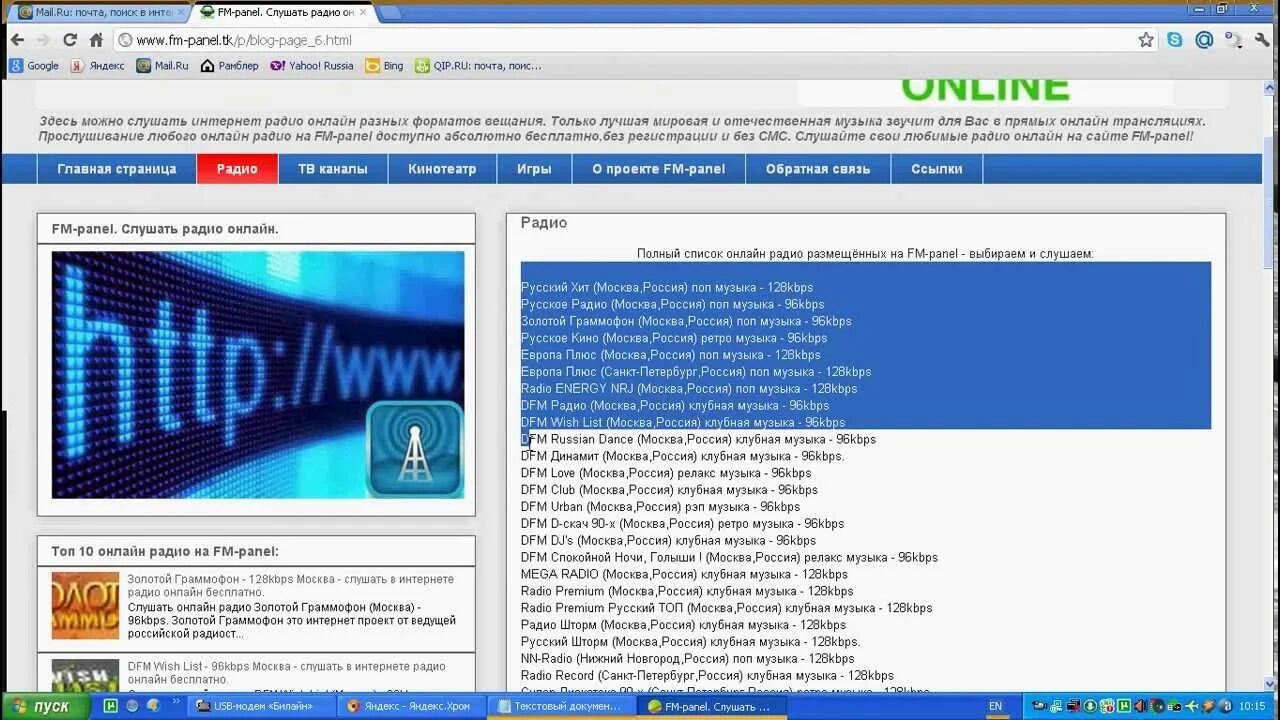Select DFM Love релакс музыка station
1280x720 pixels.
pyautogui.click(x=666, y=473)
